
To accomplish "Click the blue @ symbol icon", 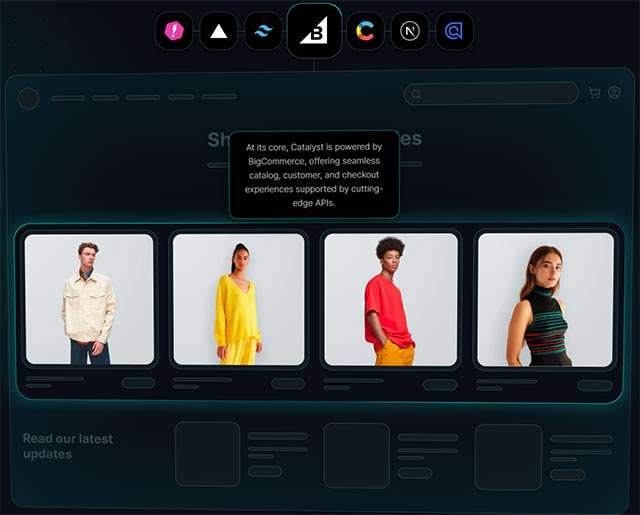I will [454, 31].
